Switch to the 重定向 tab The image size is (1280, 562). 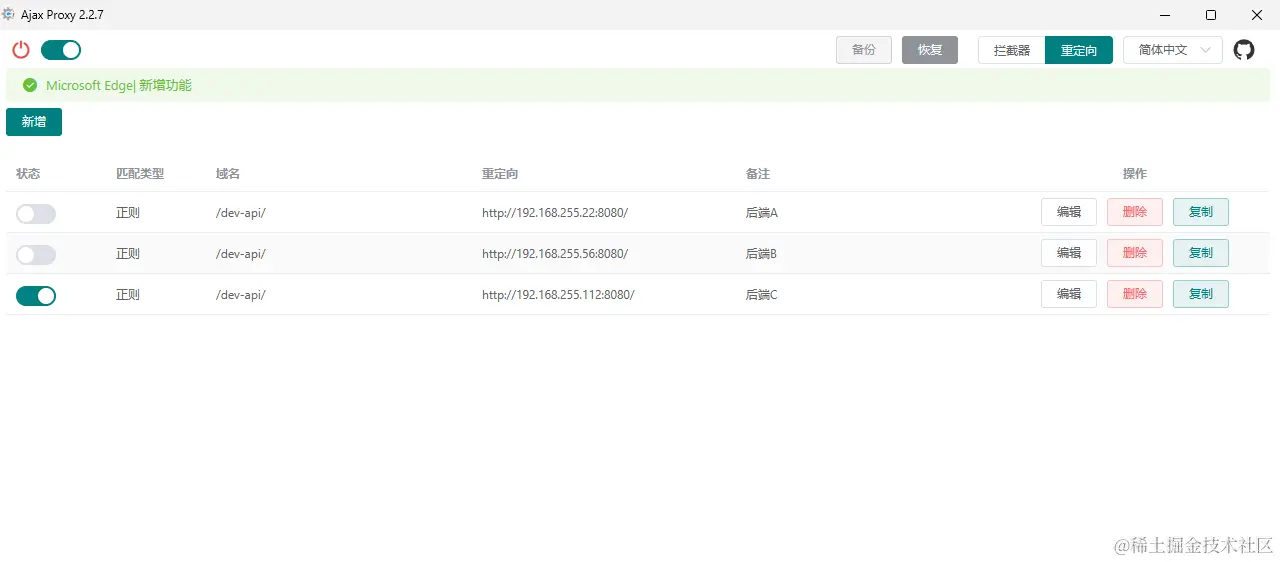tap(1079, 50)
